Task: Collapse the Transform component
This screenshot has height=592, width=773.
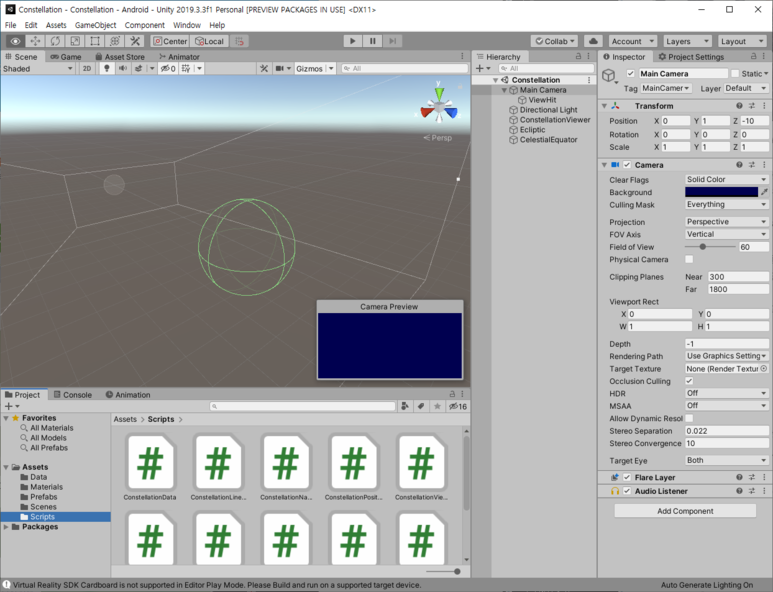Action: coord(604,105)
